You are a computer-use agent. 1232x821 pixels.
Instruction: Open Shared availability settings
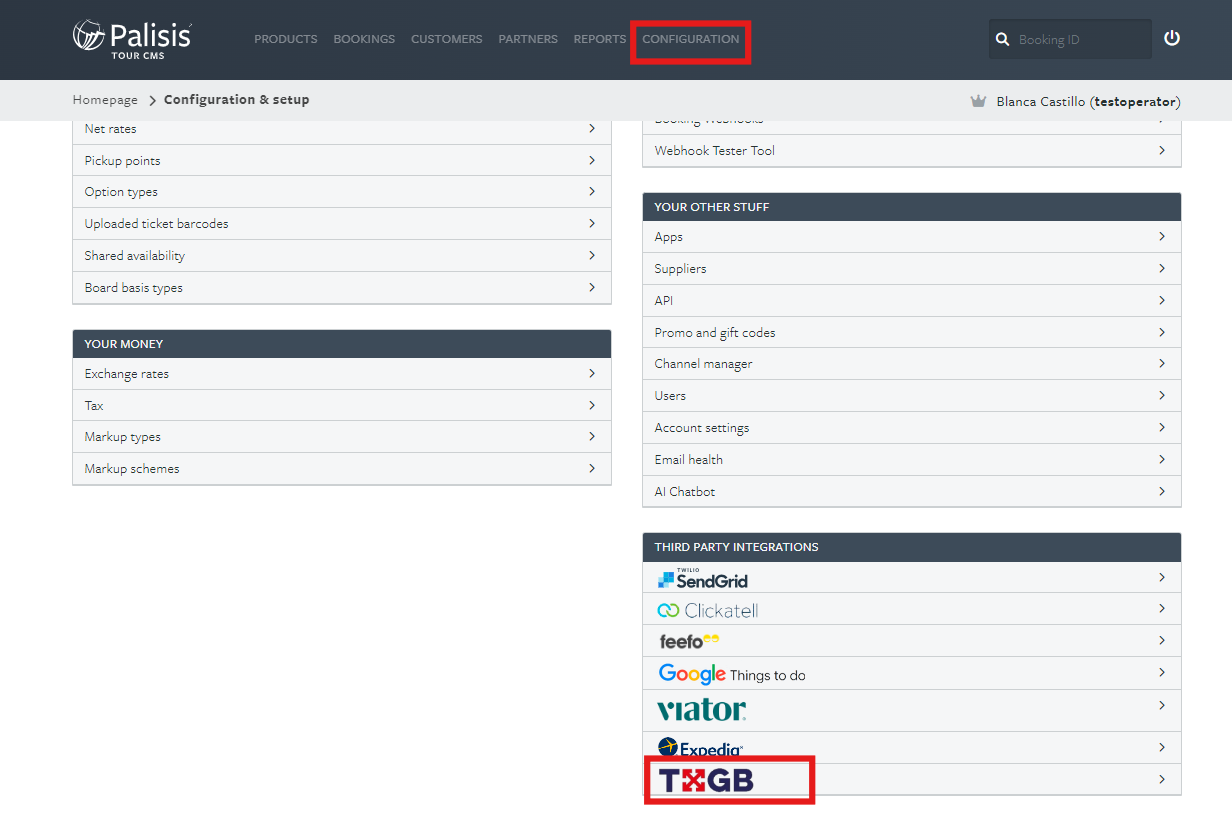342,256
